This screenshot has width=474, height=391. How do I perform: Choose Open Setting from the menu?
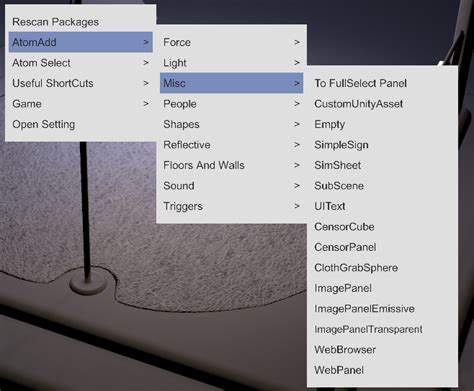(x=81, y=124)
